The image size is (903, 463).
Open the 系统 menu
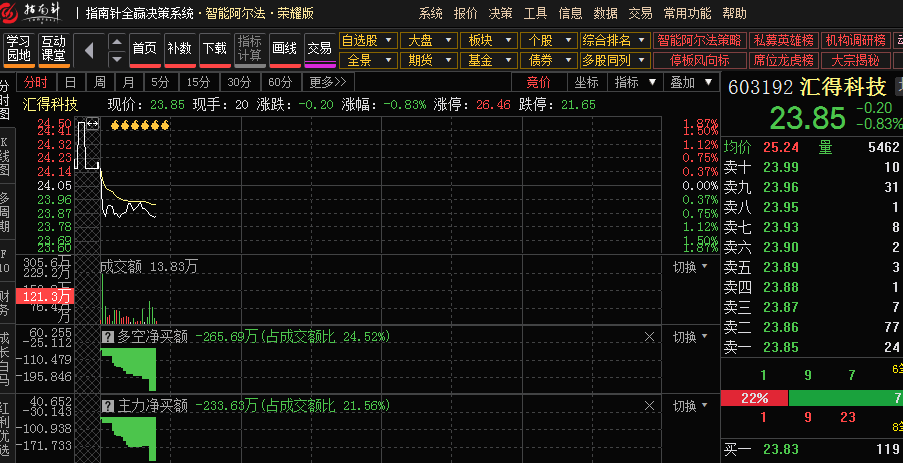[431, 13]
